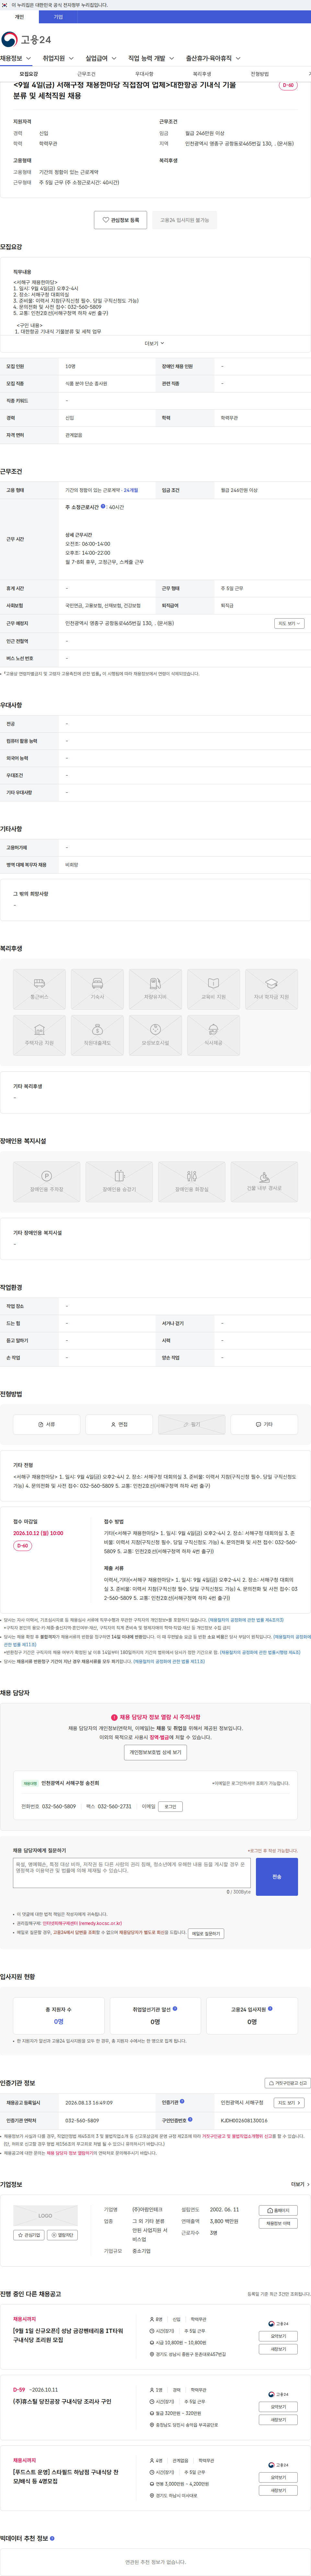Viewport: 311px width, 2576px height.
Task: Click the 주택자금 지원 benefit icon
Action: [39, 1035]
